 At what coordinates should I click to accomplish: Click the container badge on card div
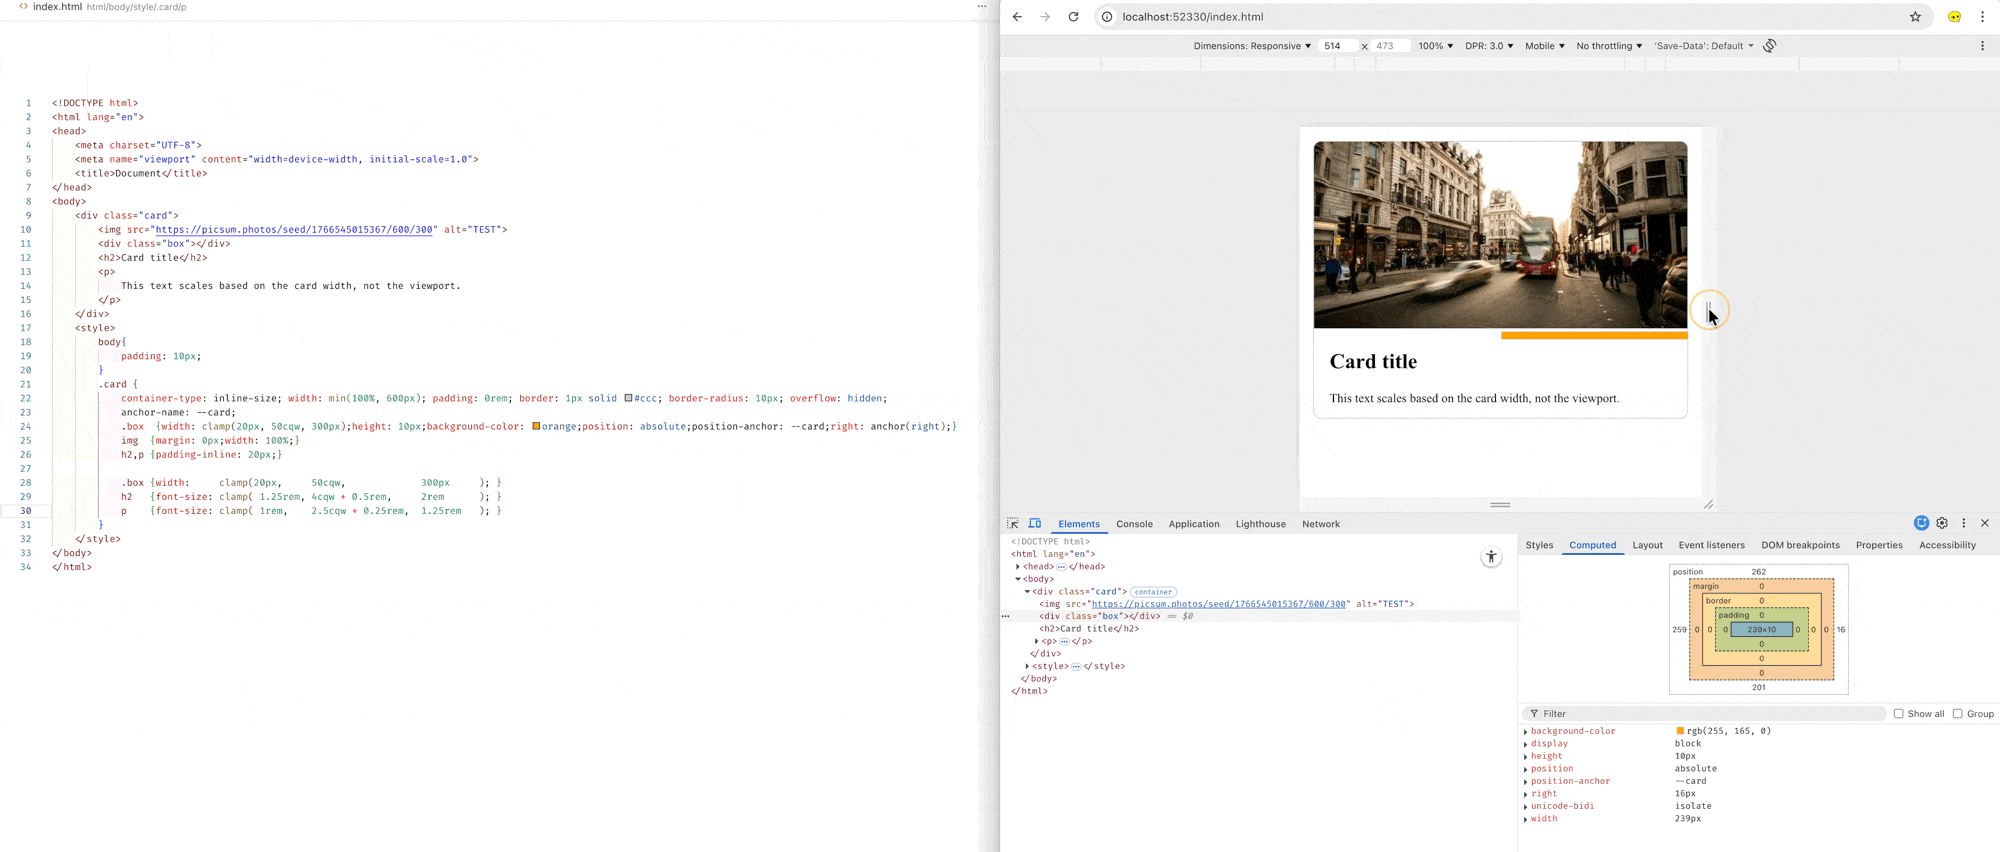point(1153,592)
